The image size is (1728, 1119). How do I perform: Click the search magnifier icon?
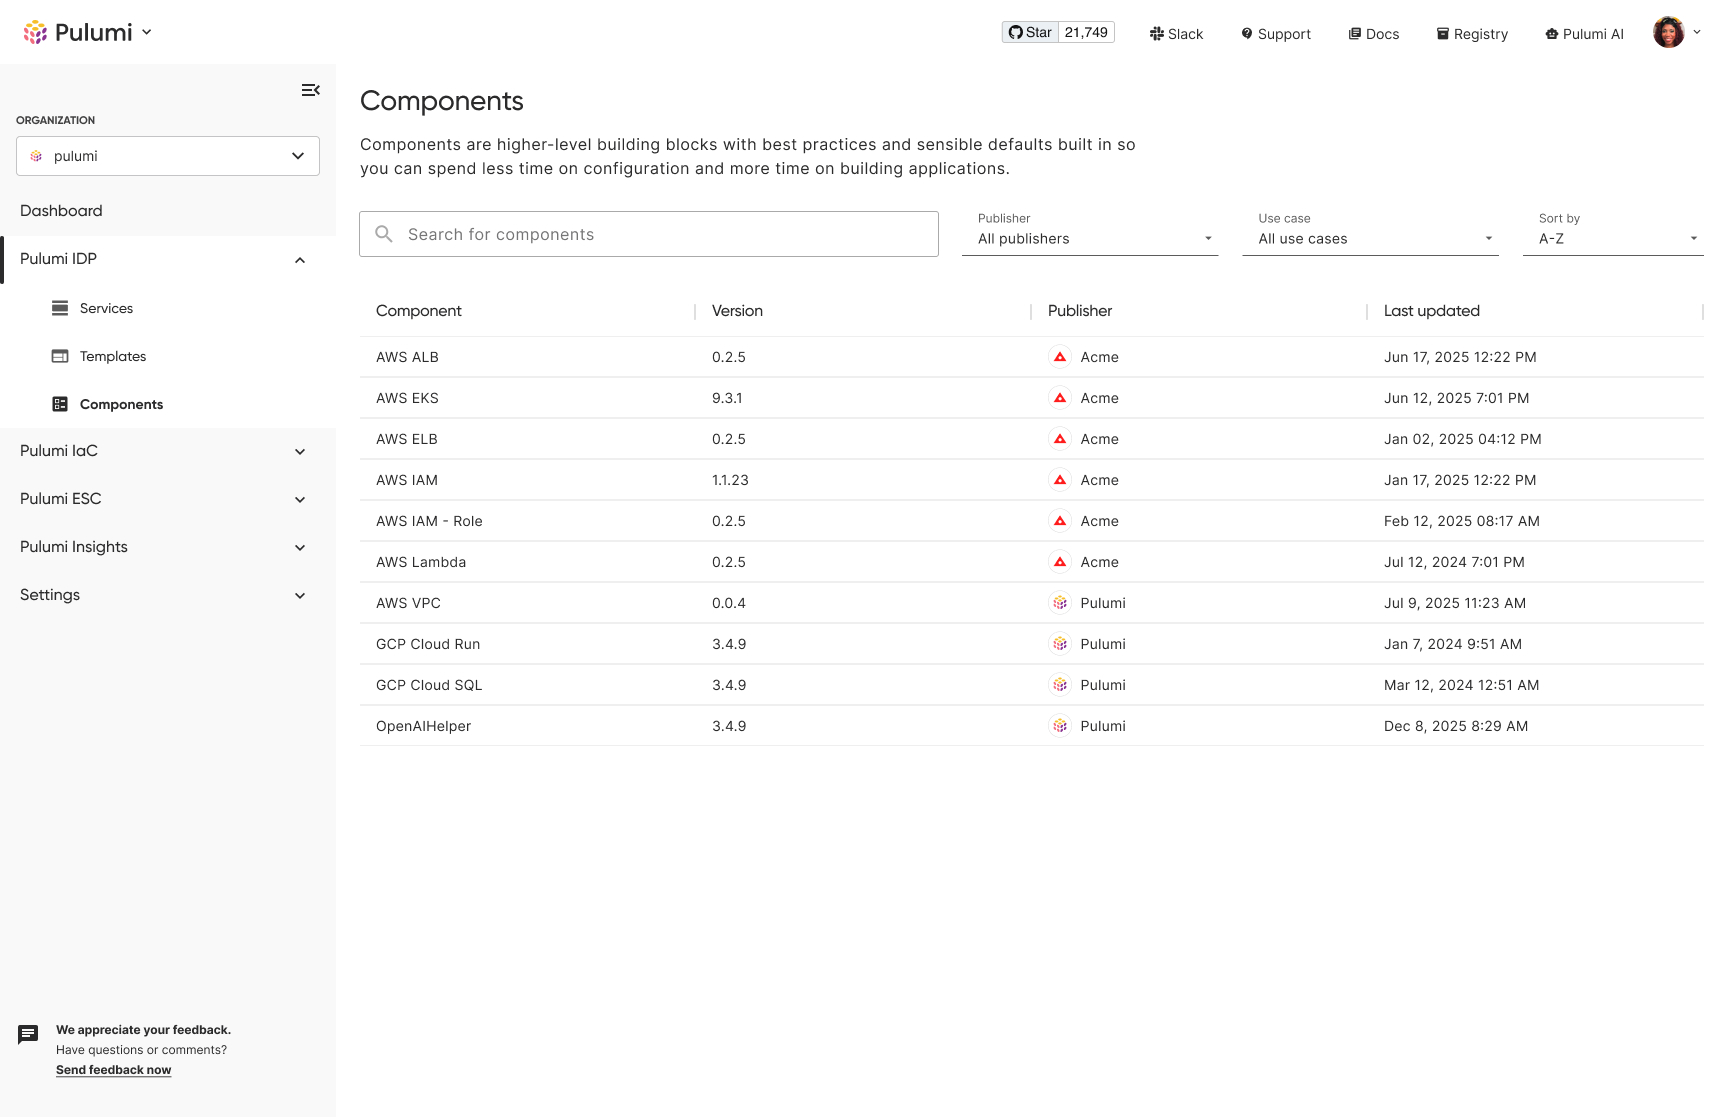pyautogui.click(x=384, y=234)
